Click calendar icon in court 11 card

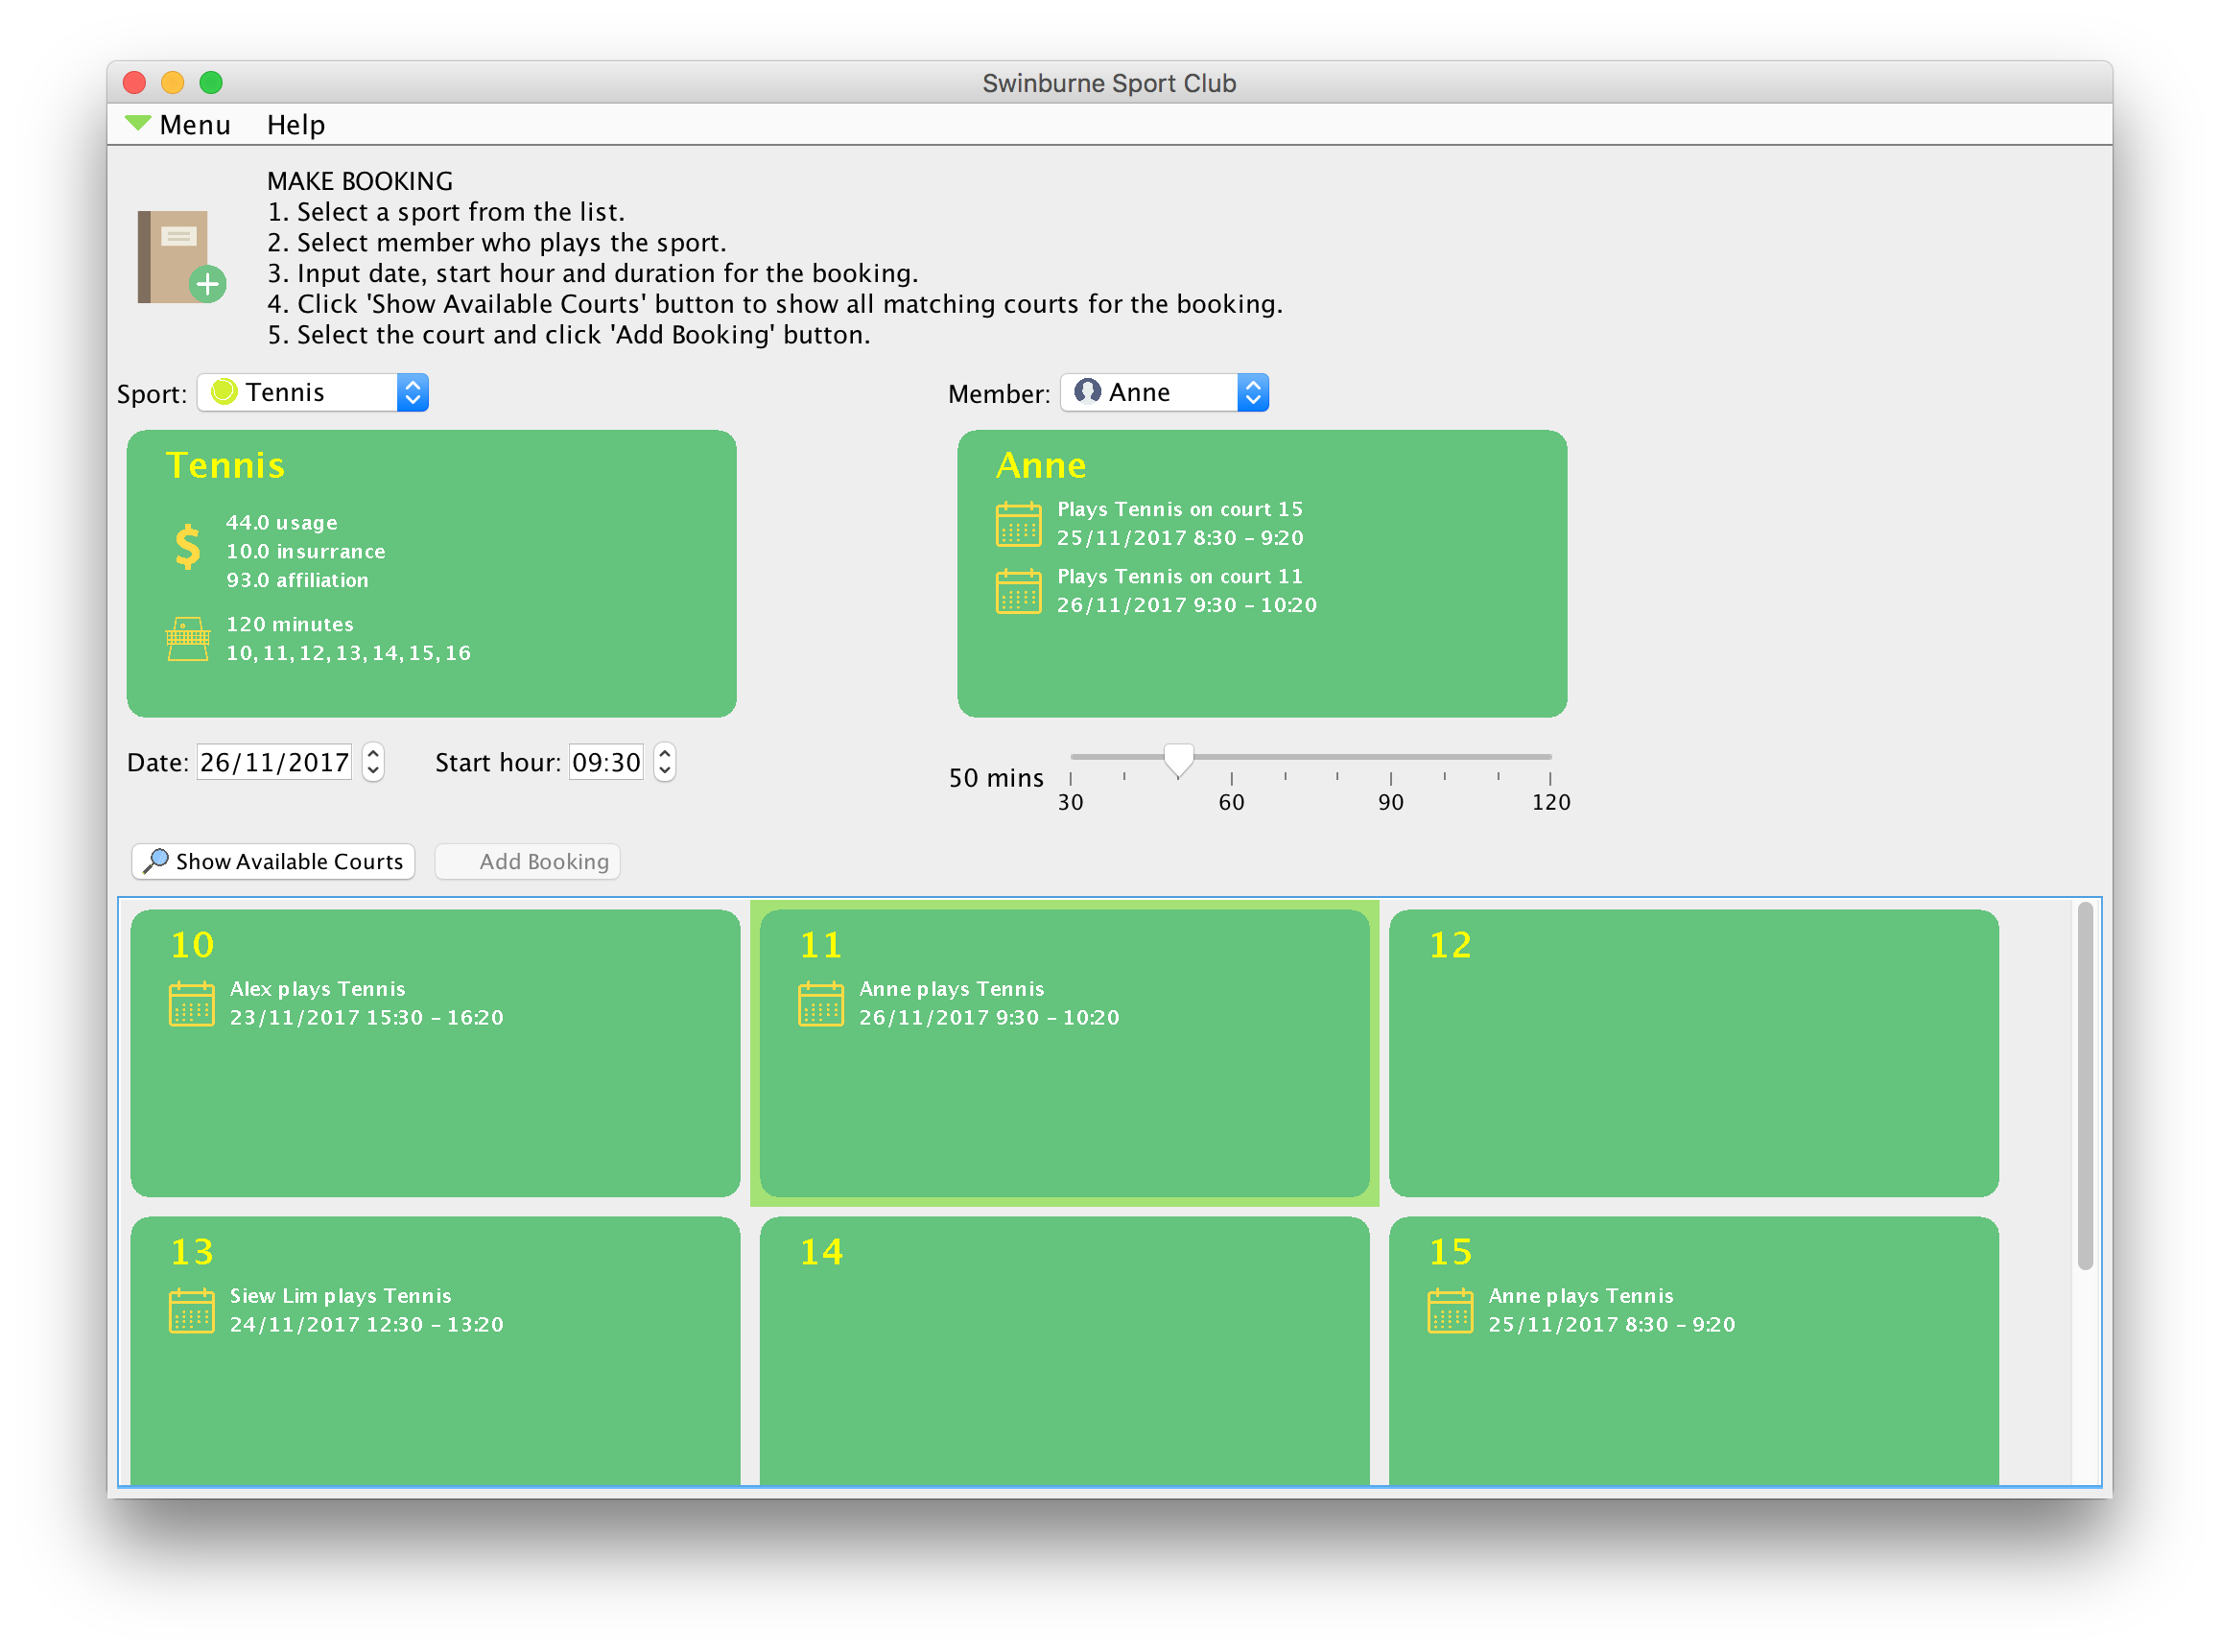821,1004
